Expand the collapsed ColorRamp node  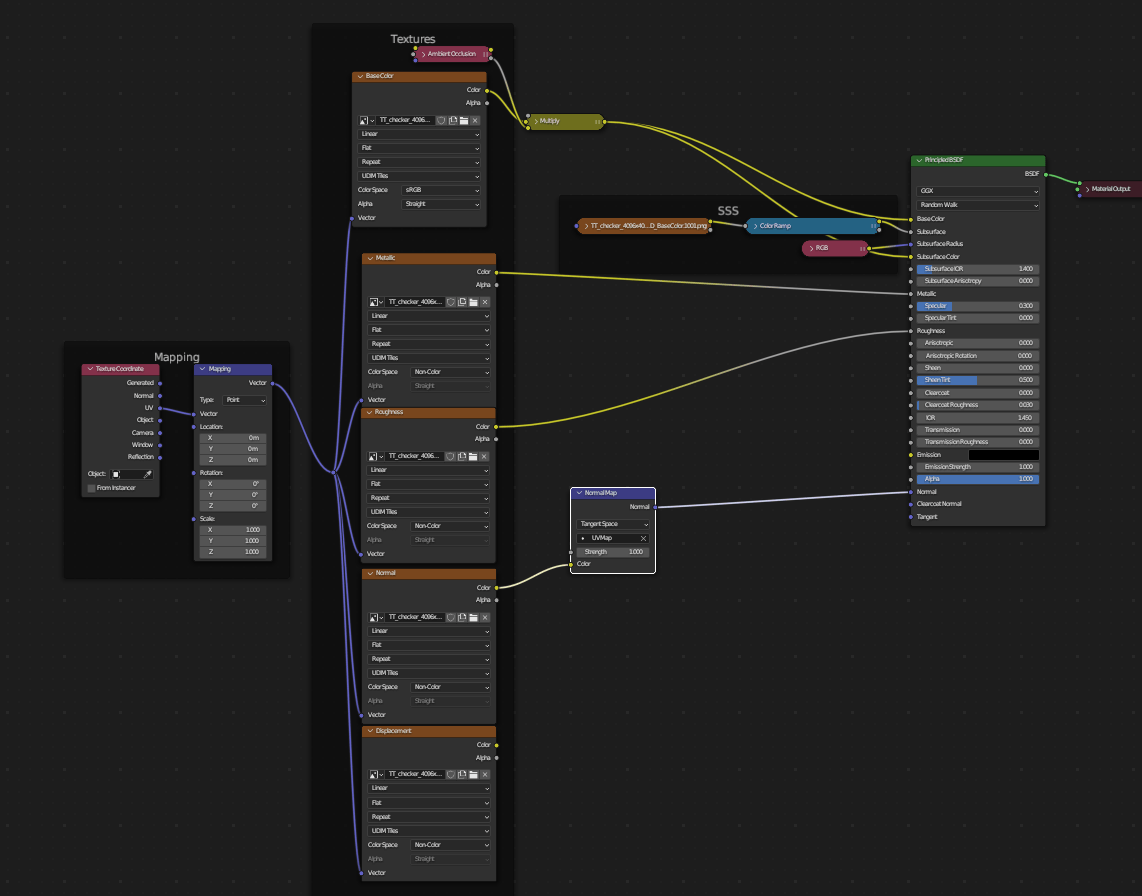click(x=754, y=226)
